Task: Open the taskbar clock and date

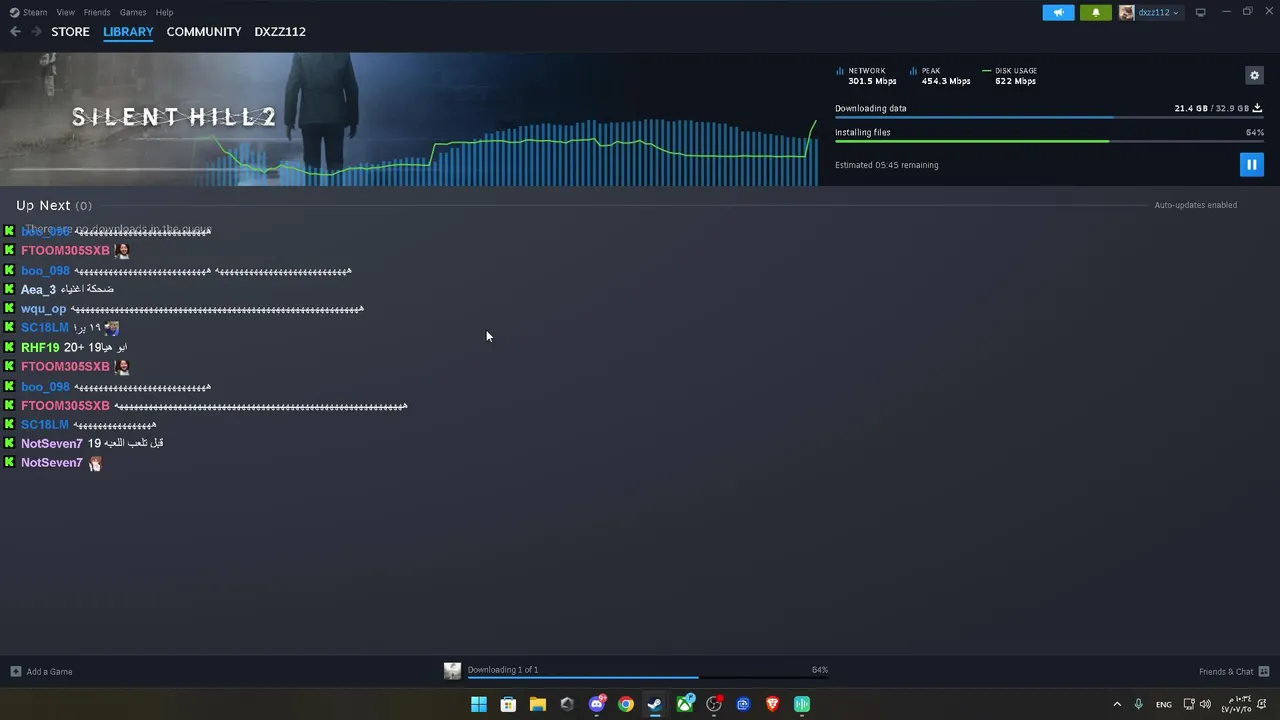Action: pyautogui.click(x=1236, y=704)
